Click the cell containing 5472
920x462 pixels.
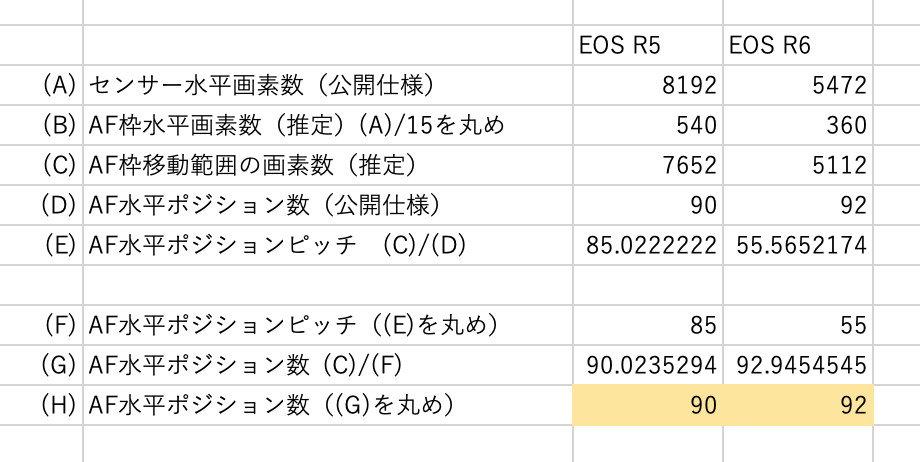797,86
